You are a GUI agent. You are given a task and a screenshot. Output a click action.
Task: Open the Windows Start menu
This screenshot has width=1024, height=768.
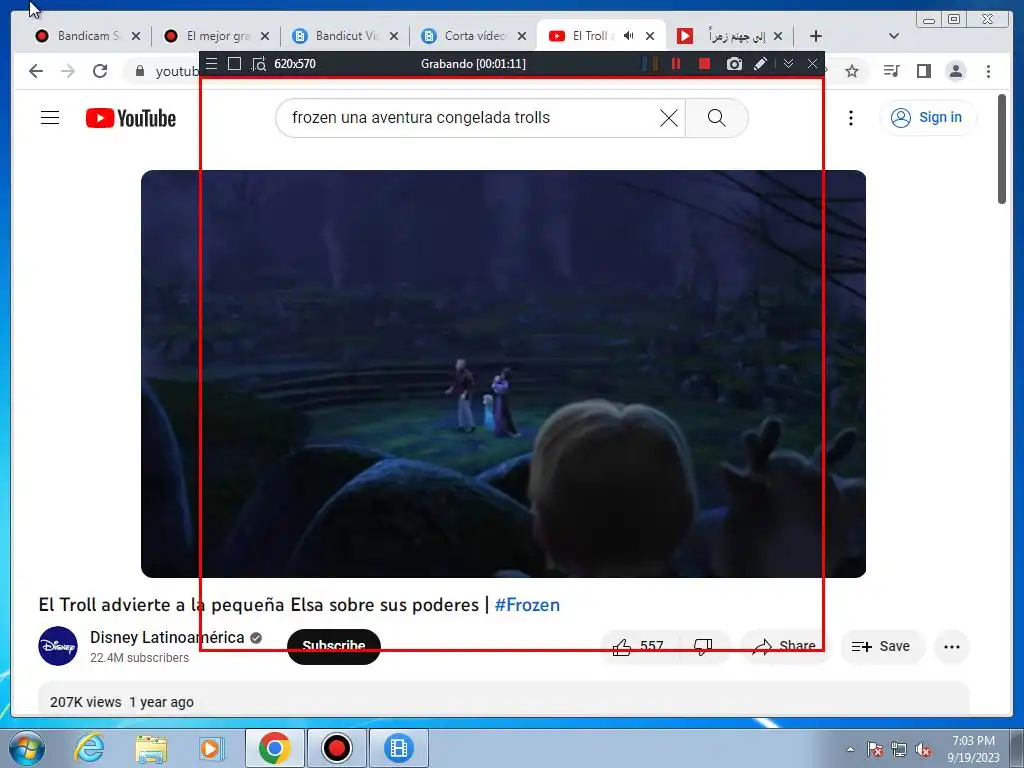click(x=27, y=748)
